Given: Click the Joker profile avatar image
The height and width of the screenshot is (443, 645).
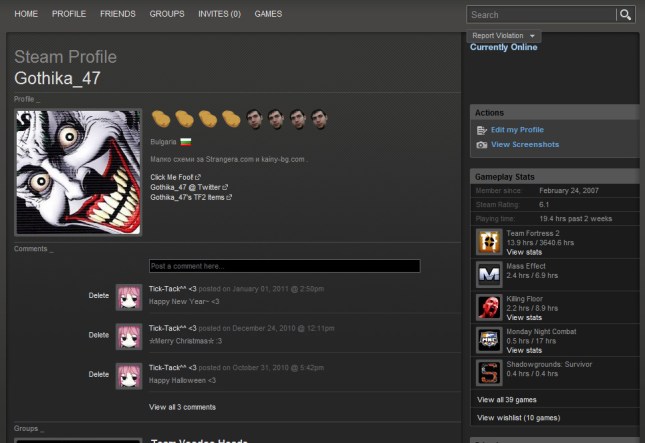Looking at the screenshot, I should tap(79, 172).
